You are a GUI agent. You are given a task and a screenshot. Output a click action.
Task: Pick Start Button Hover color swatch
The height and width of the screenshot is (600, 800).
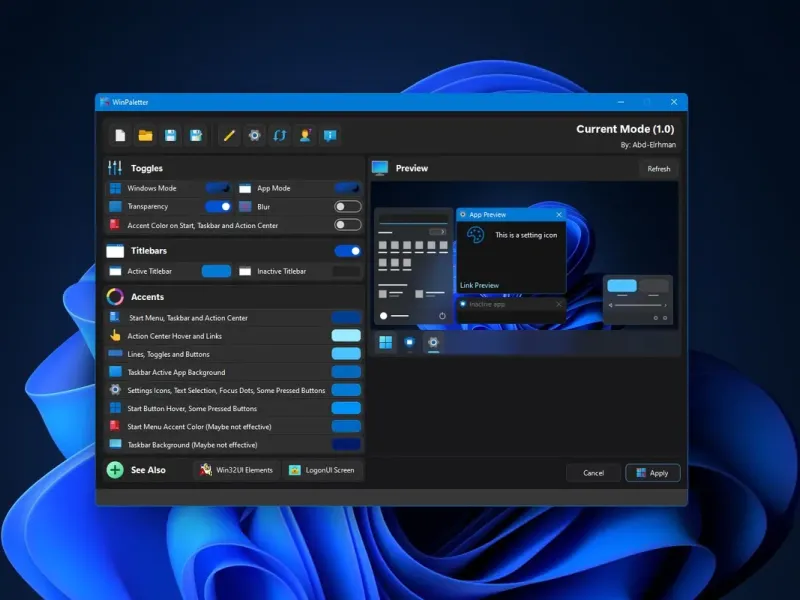[x=346, y=408]
